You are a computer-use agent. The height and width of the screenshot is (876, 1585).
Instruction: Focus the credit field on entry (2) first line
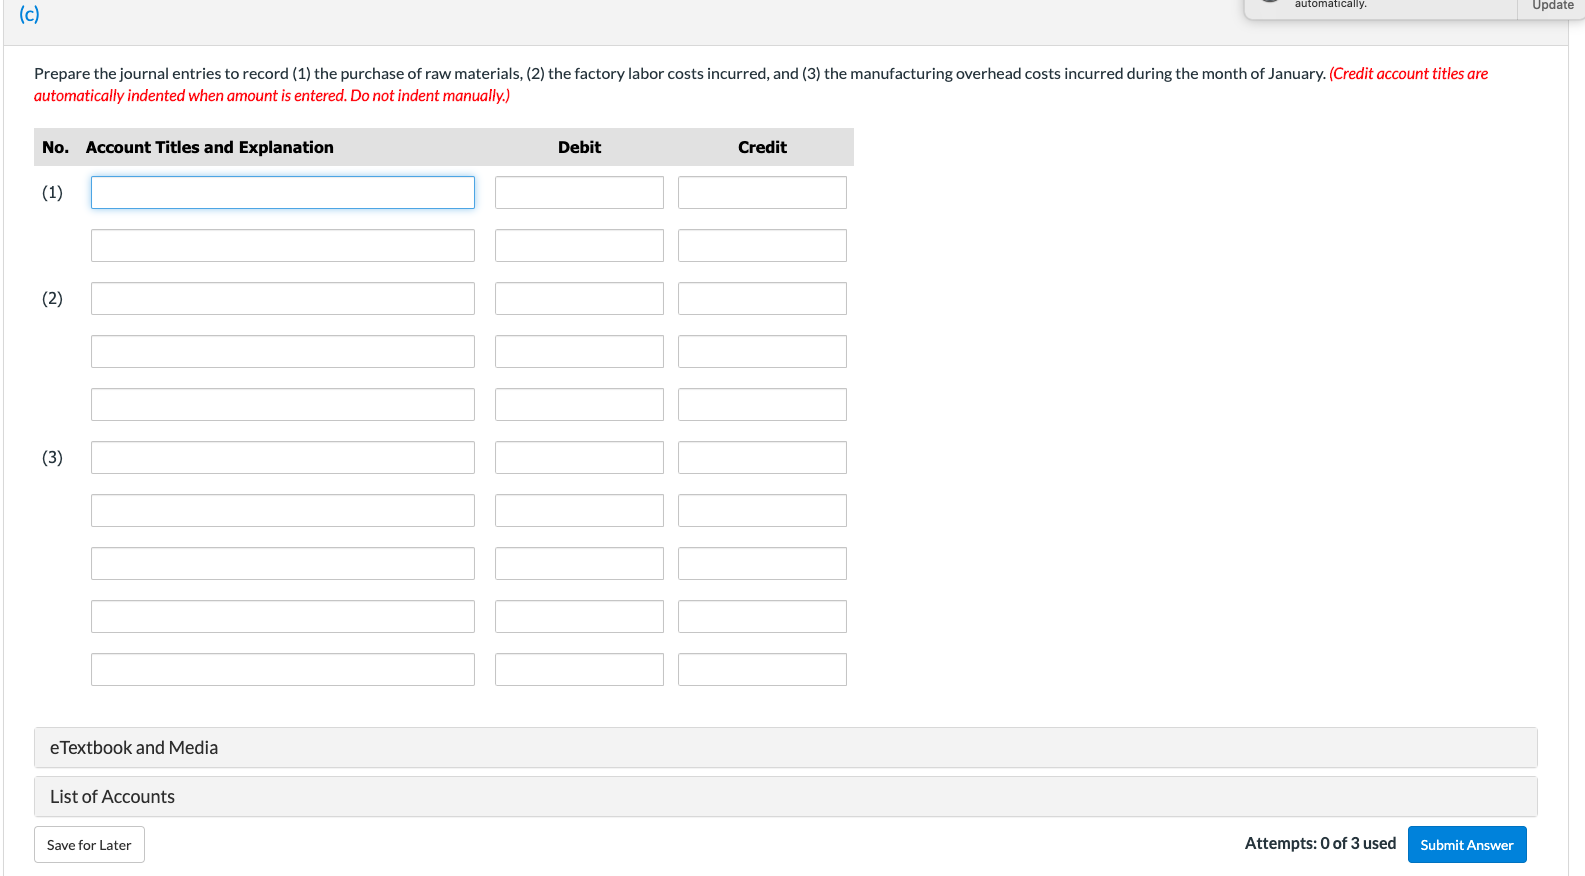pos(762,299)
